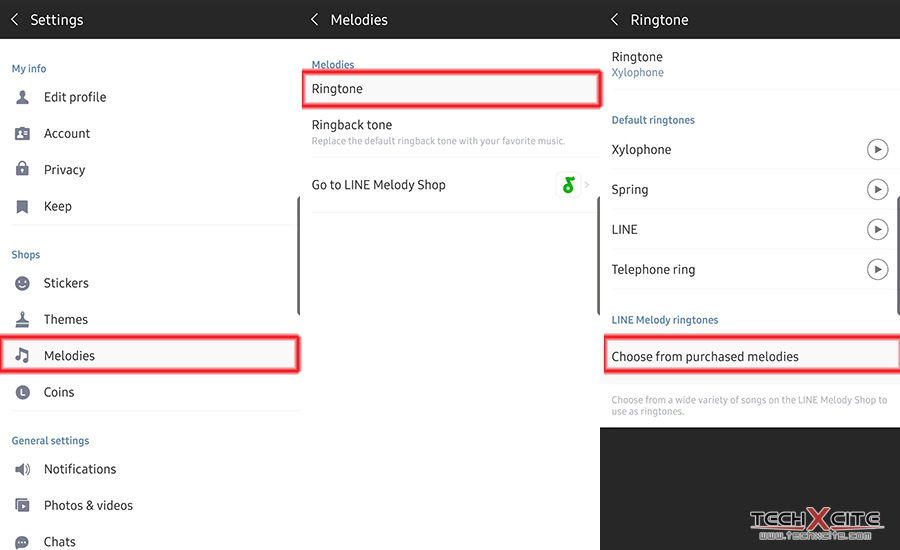Image resolution: width=900 pixels, height=550 pixels.
Task: Open Photos & videos settings
Action: click(150, 505)
